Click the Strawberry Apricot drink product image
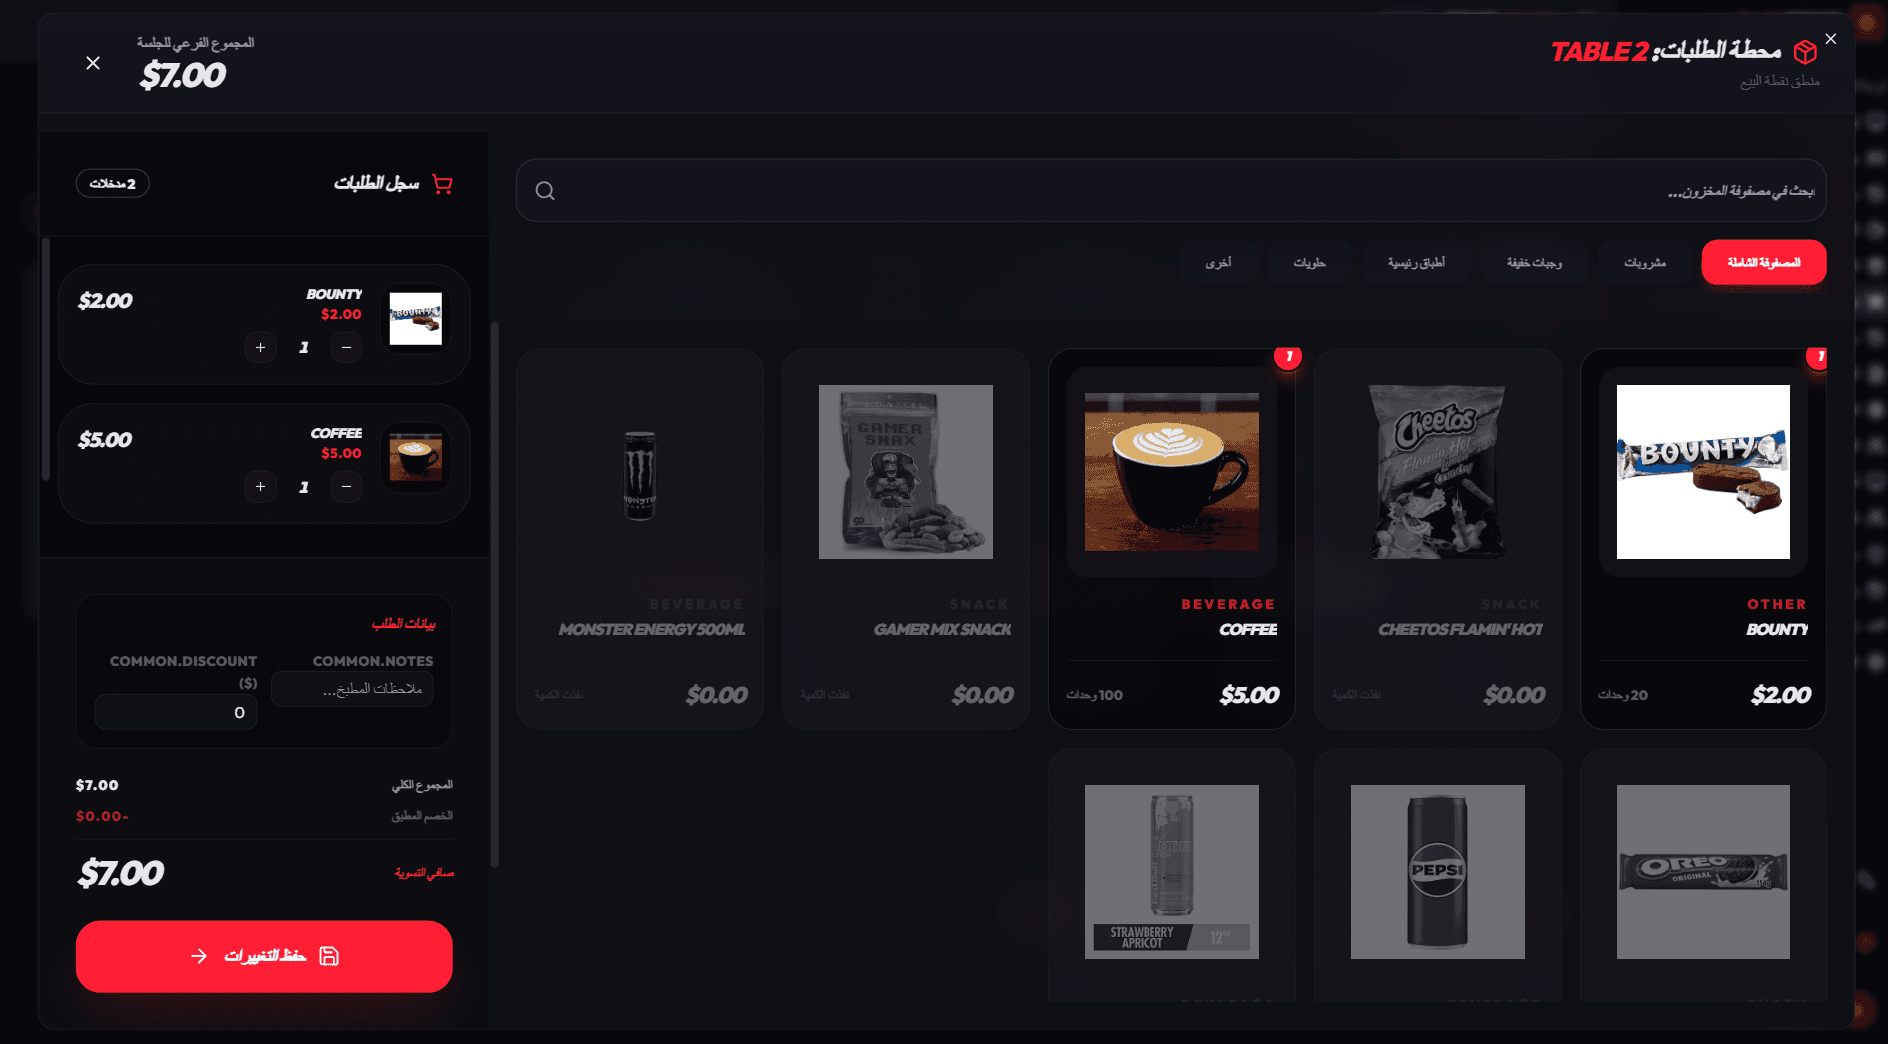Screen dimensions: 1888x1044 [1171, 871]
